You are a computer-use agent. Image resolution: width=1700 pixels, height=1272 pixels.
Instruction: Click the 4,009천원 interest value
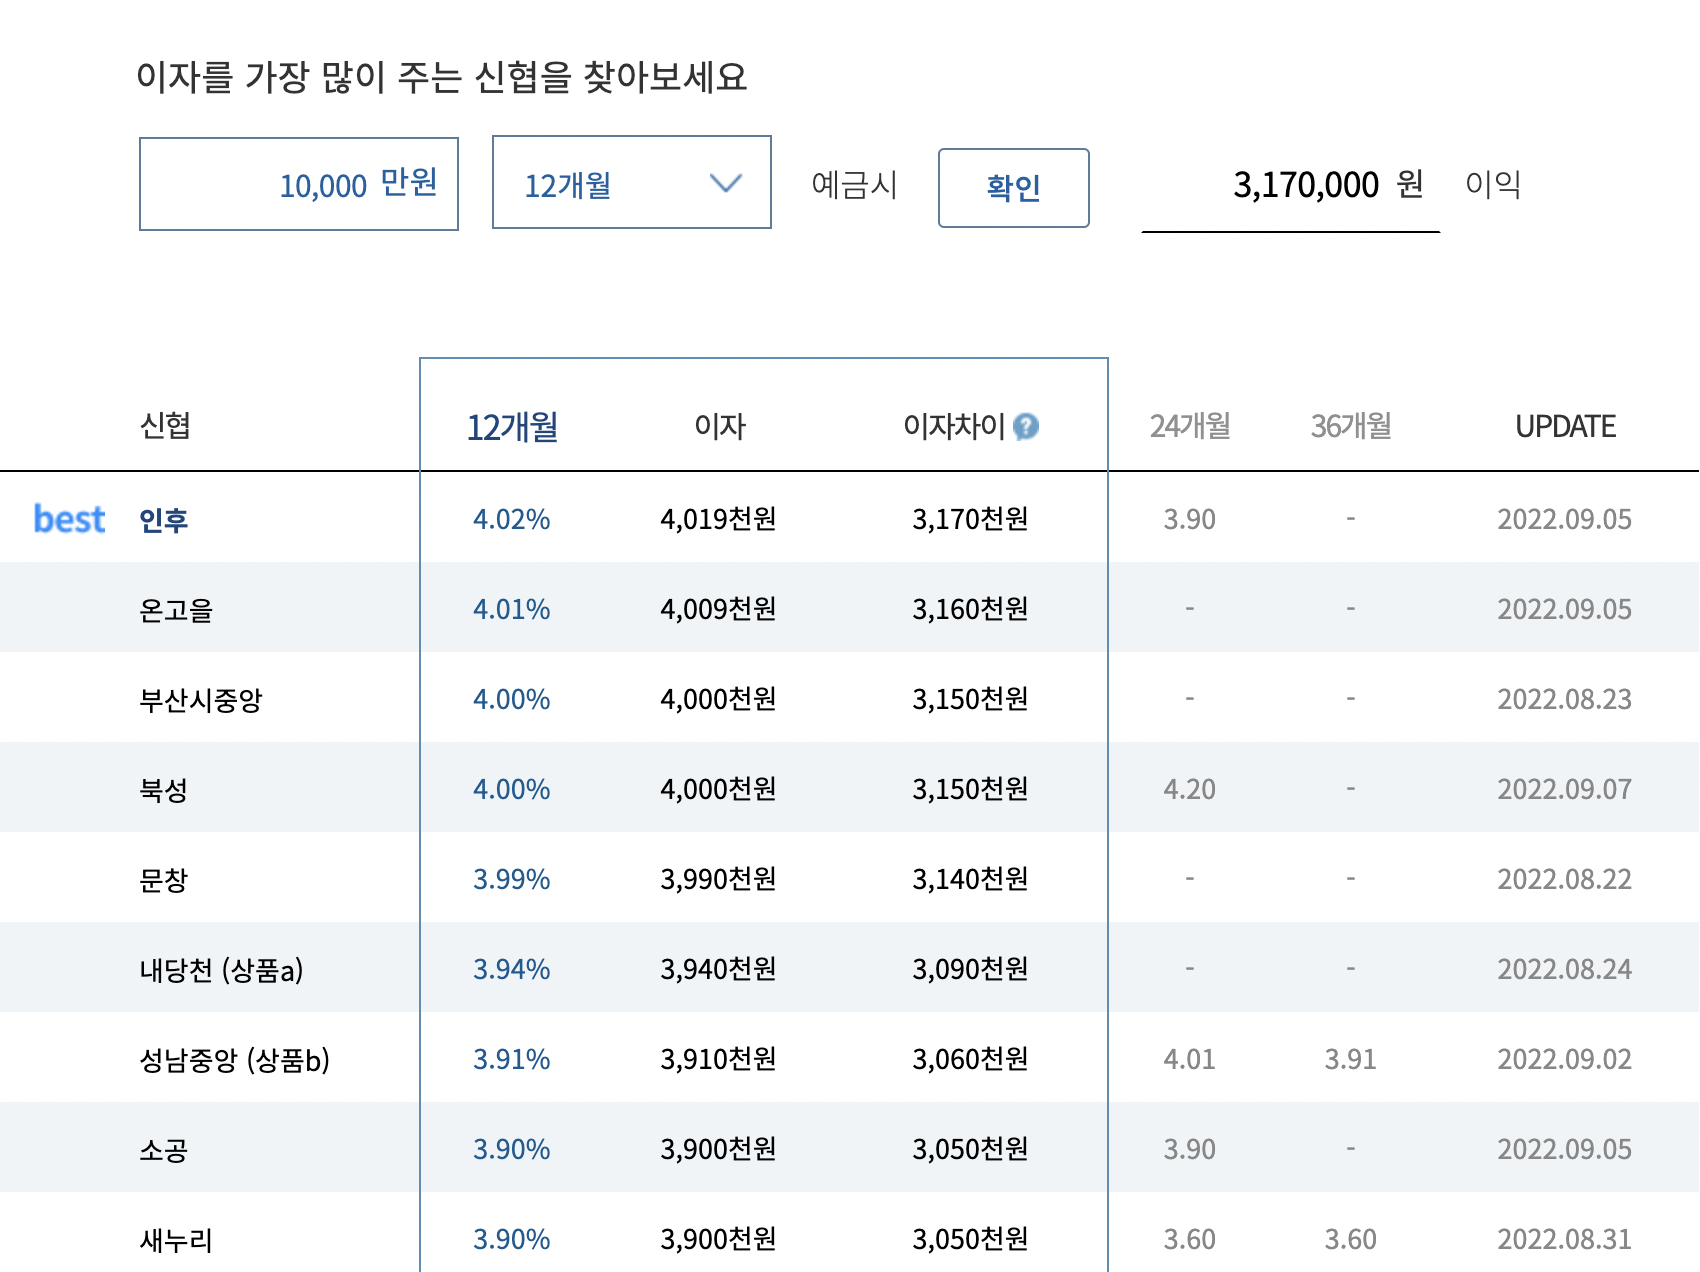pos(719,609)
